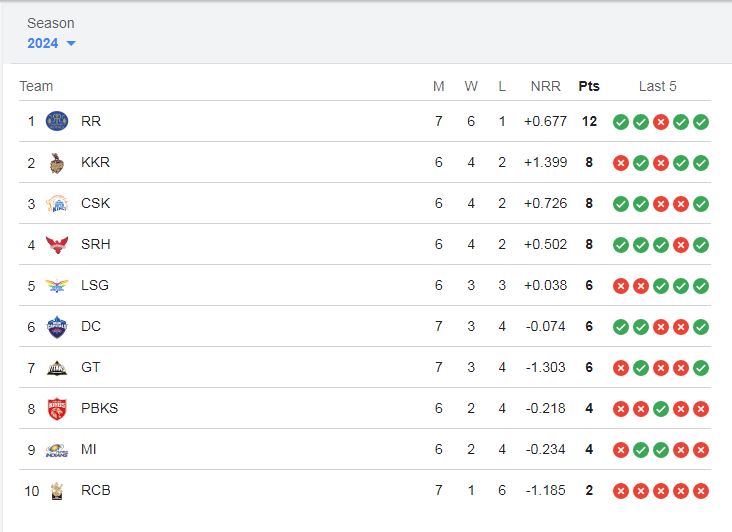Select the Last 5 column header
The height and width of the screenshot is (532, 732).
[657, 86]
